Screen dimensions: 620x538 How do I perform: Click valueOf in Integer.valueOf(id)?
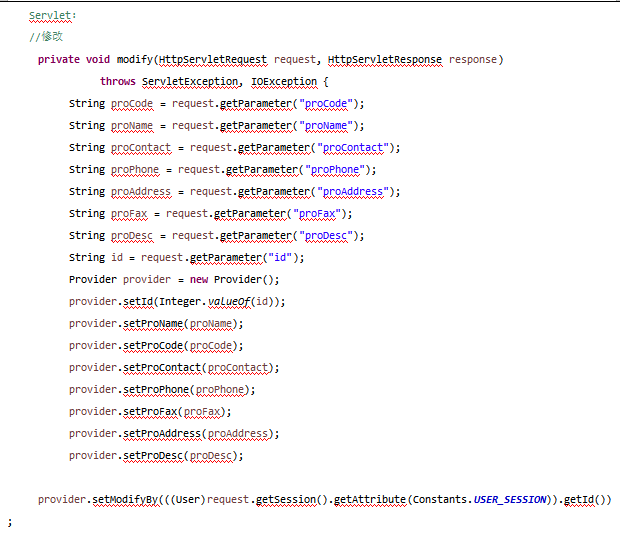pos(229,302)
